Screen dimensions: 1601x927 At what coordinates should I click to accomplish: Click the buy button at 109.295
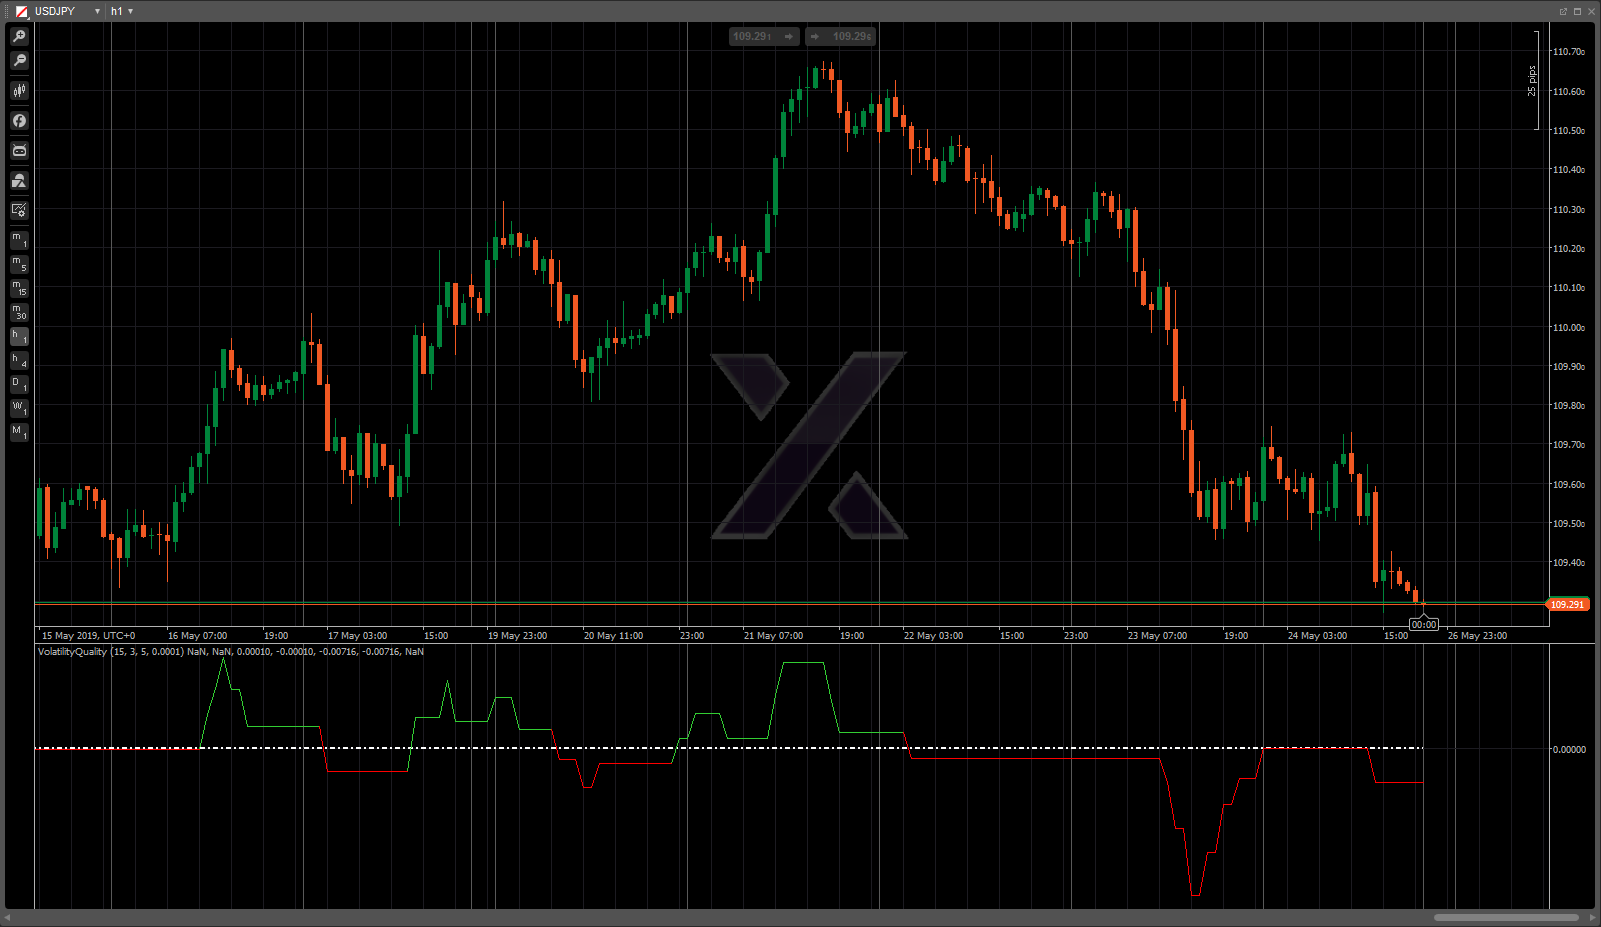[841, 36]
